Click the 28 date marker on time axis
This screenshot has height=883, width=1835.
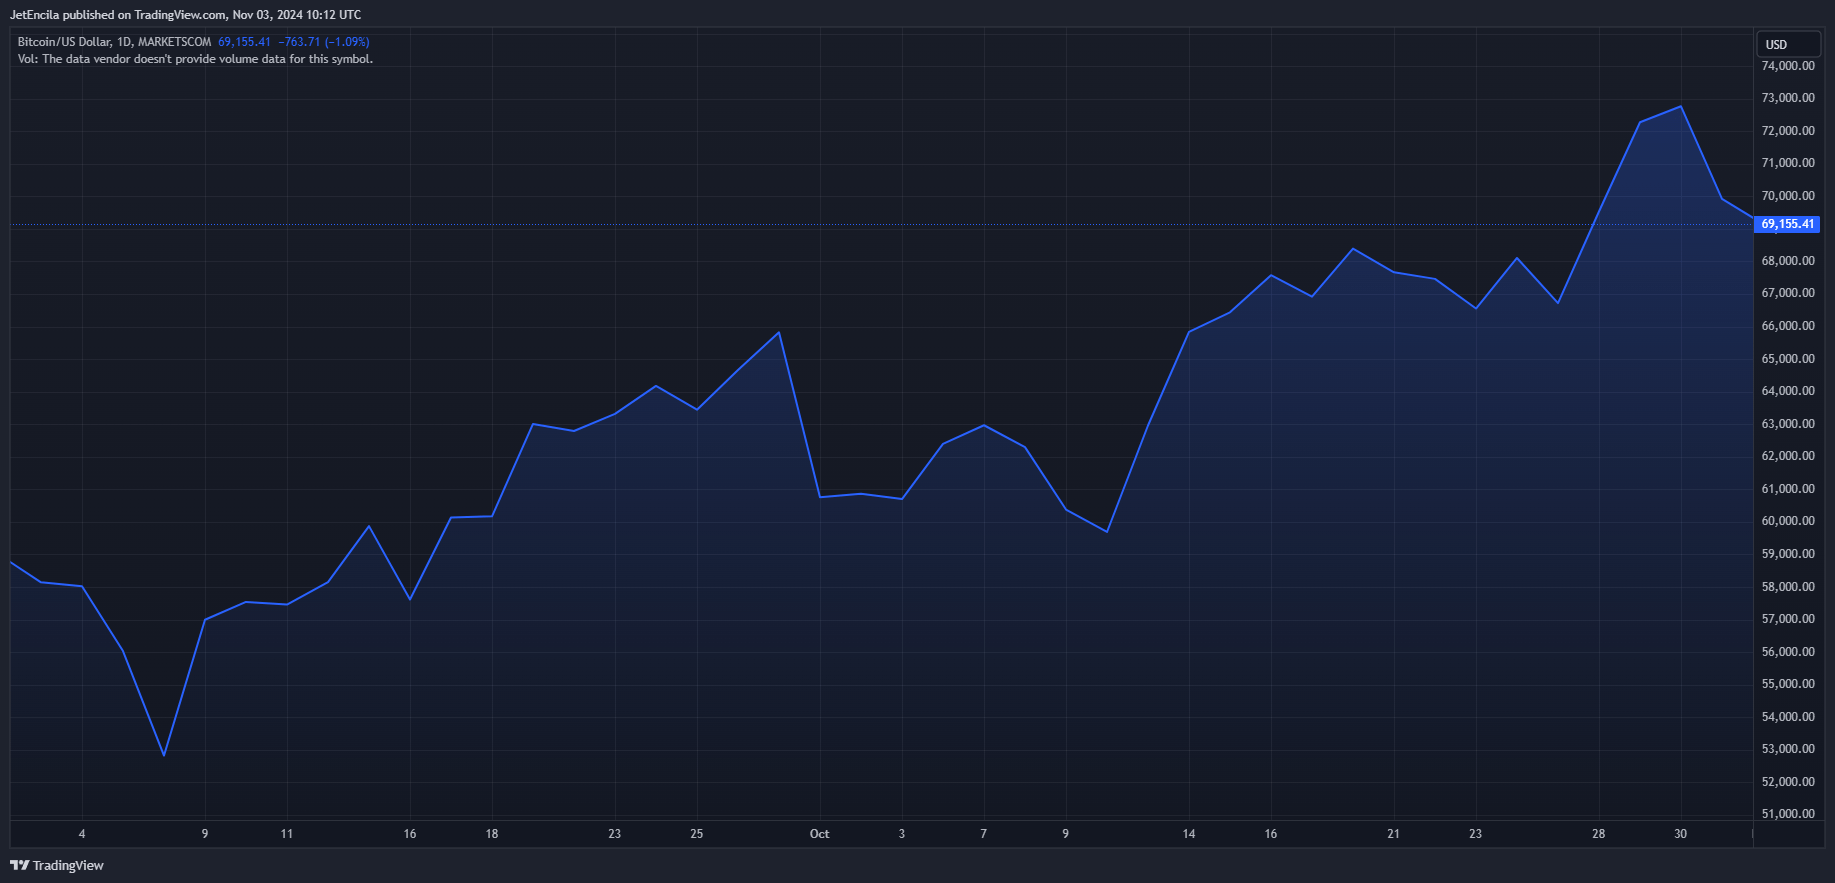[x=1598, y=834]
